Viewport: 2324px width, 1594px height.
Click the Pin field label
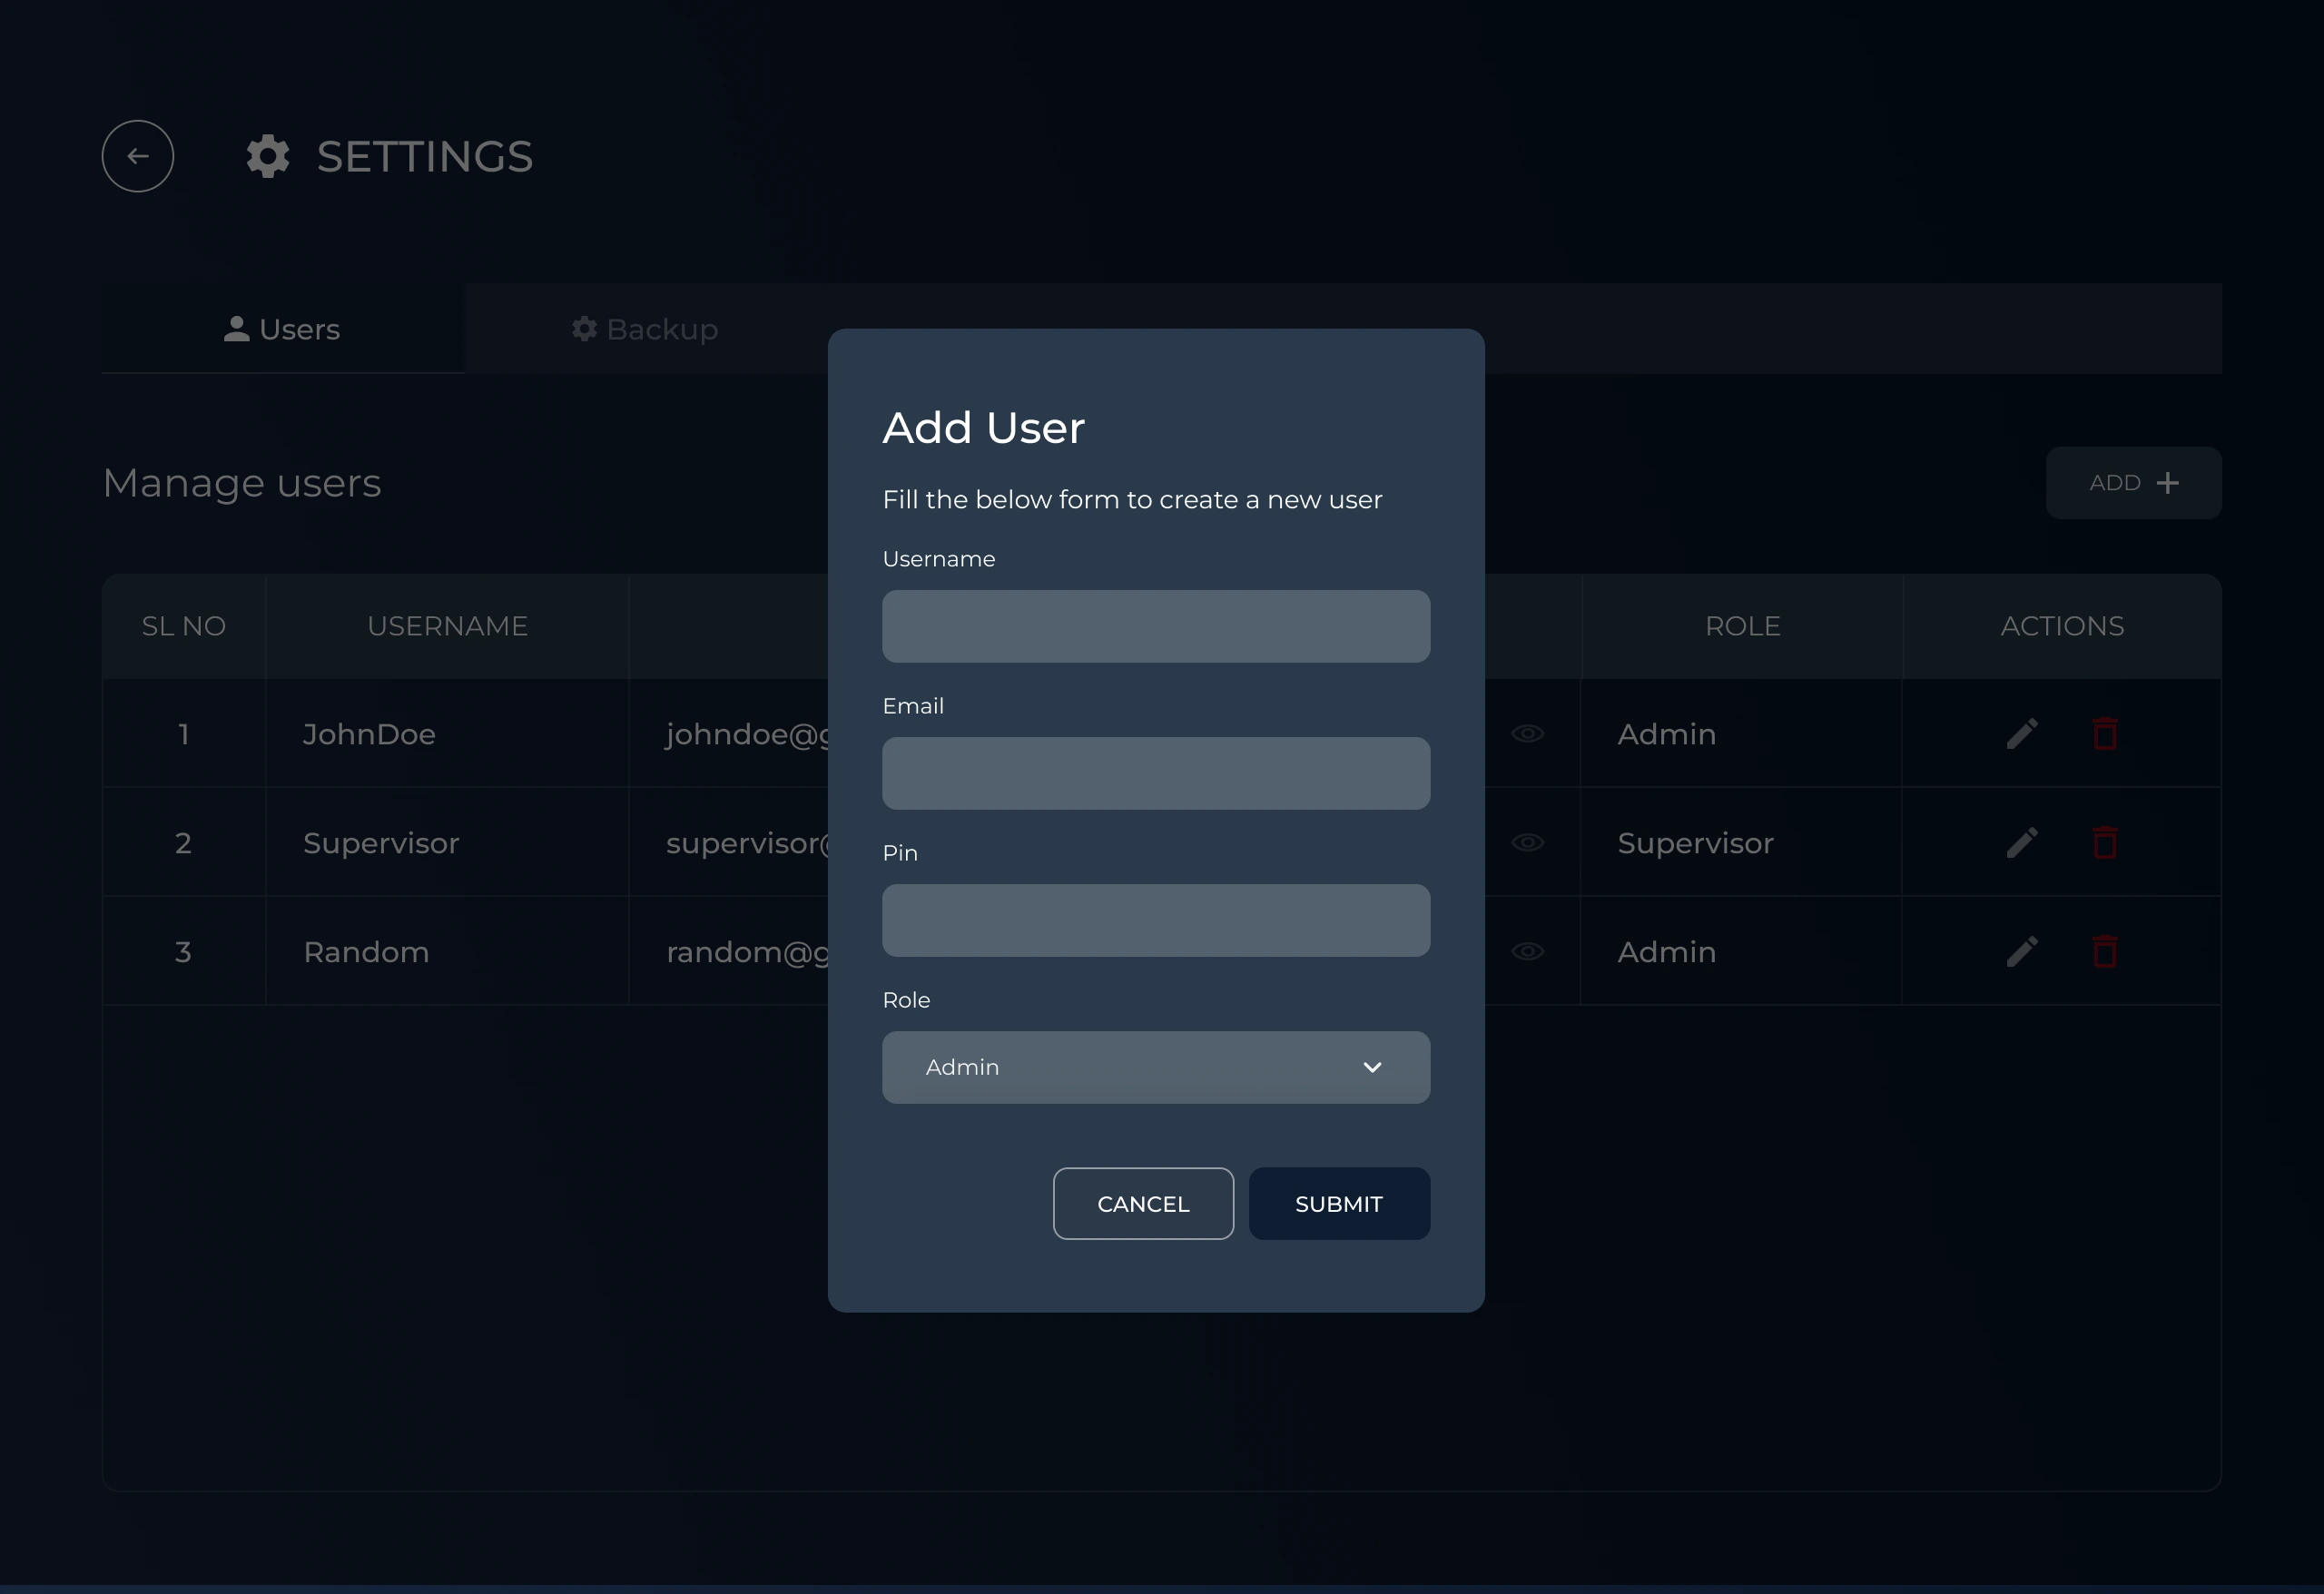point(900,853)
